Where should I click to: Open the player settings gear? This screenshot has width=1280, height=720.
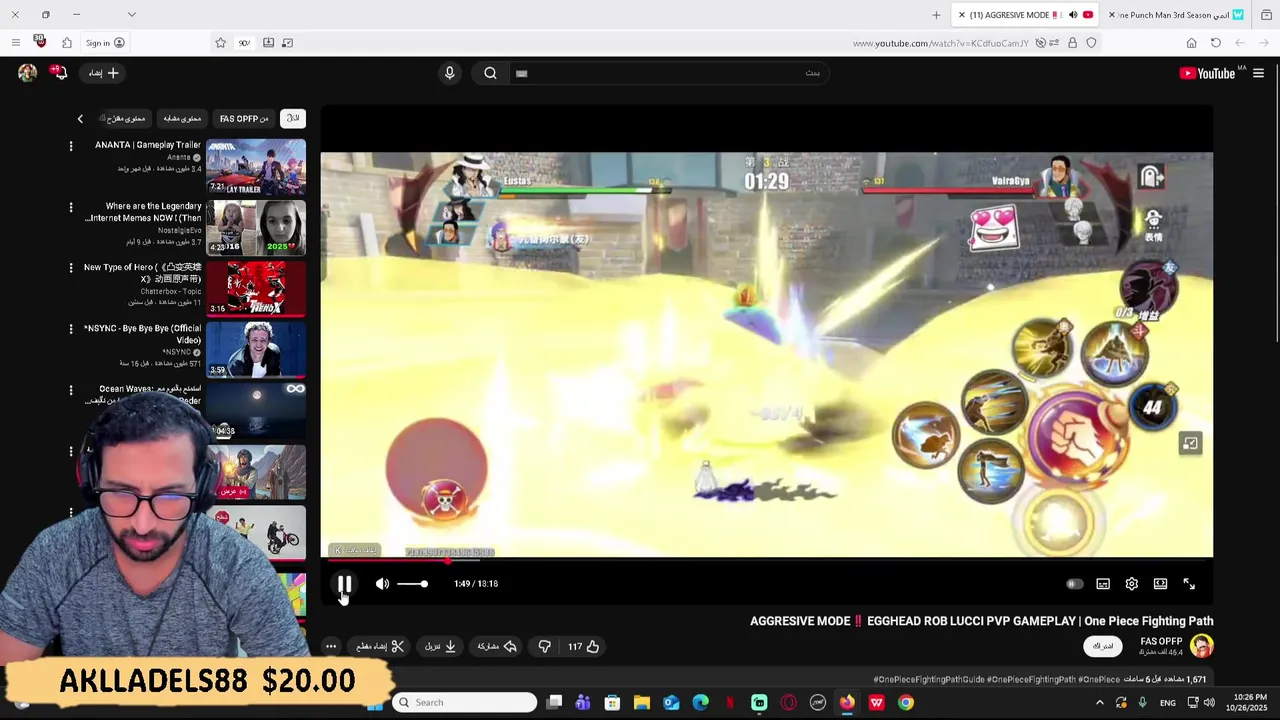point(1132,584)
